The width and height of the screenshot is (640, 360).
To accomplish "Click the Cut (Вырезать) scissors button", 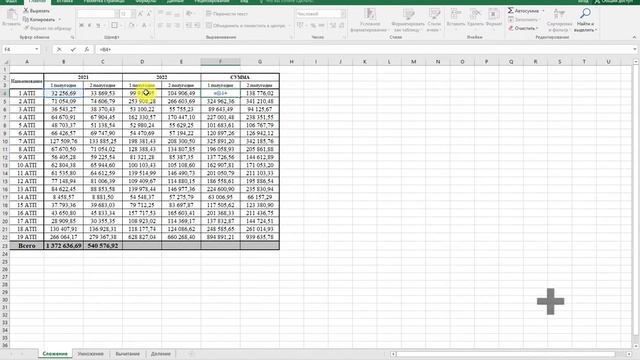I will (x=36, y=11).
